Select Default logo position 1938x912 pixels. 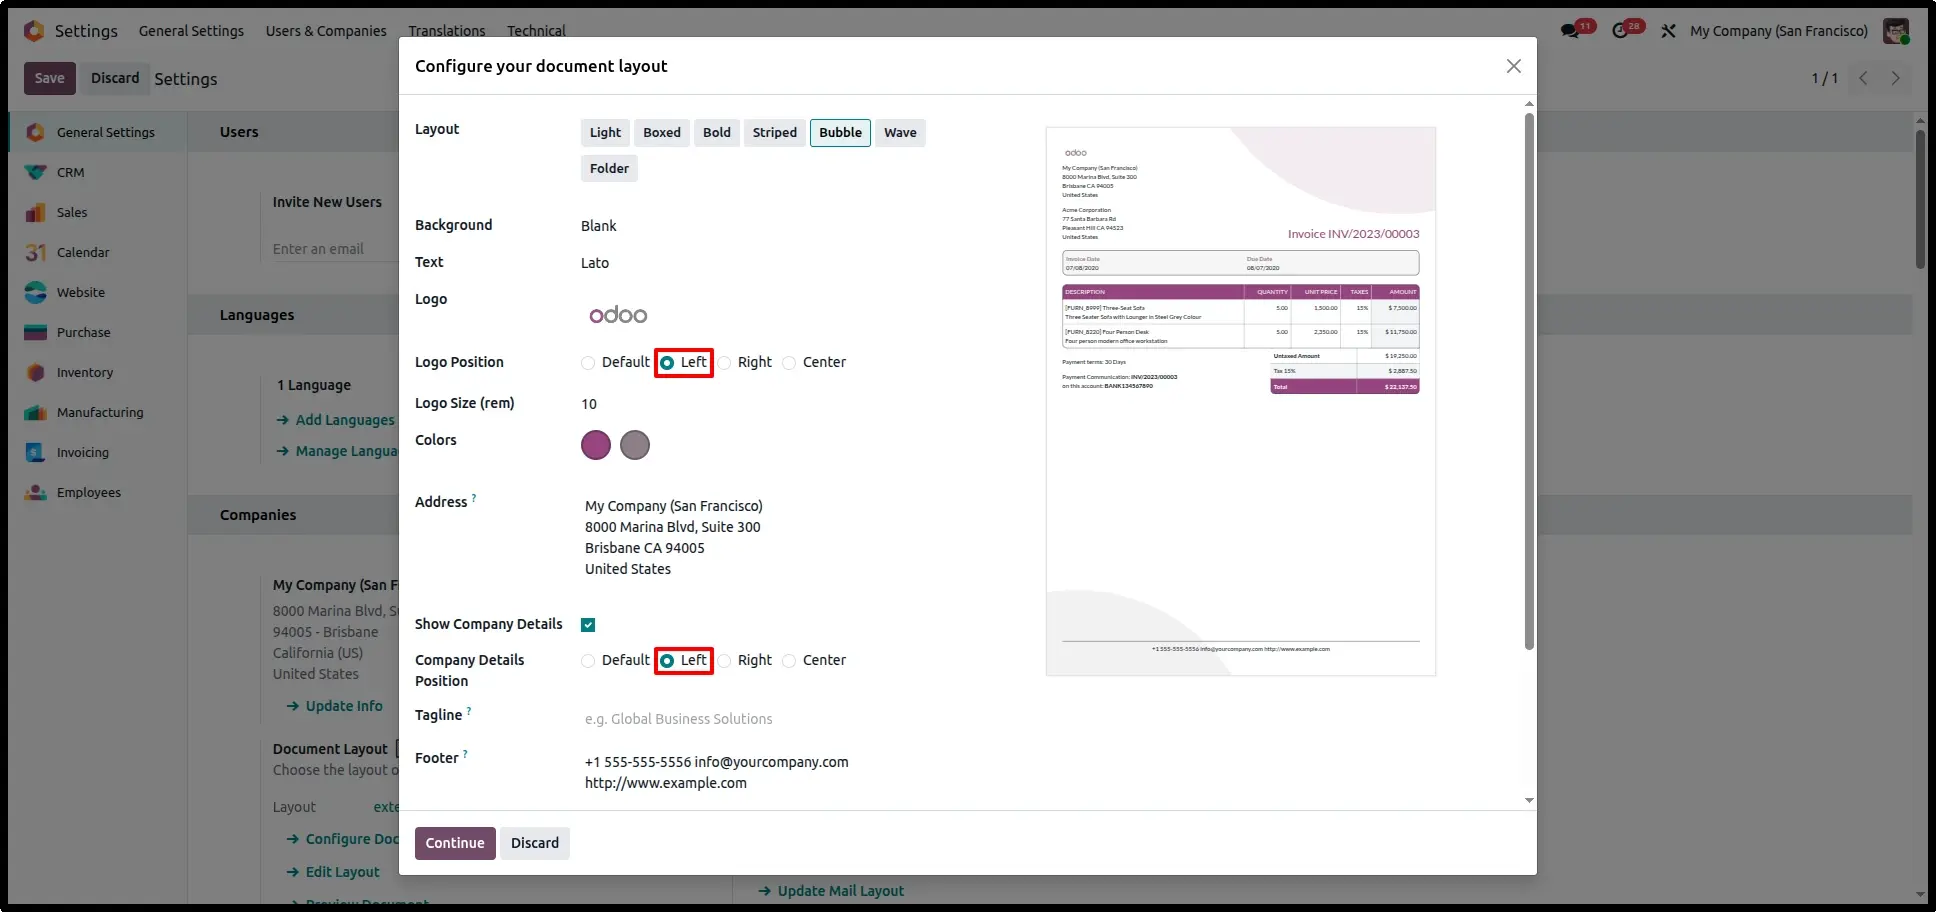(x=588, y=363)
